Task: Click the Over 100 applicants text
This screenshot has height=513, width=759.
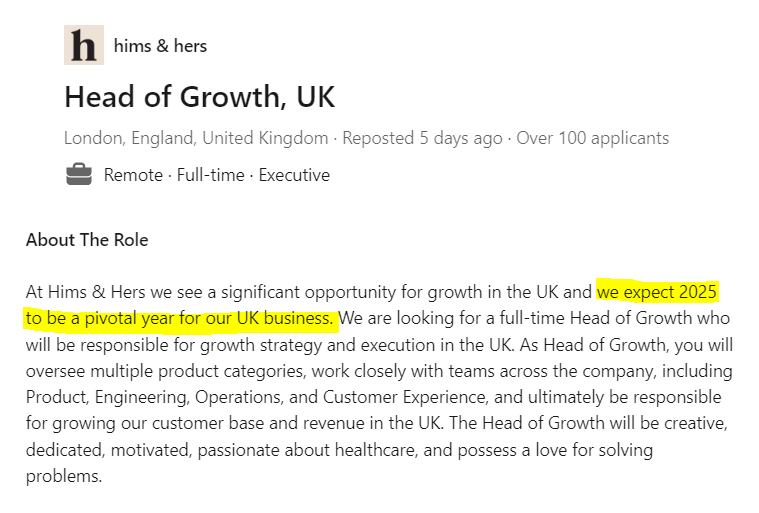Action: click(x=592, y=138)
